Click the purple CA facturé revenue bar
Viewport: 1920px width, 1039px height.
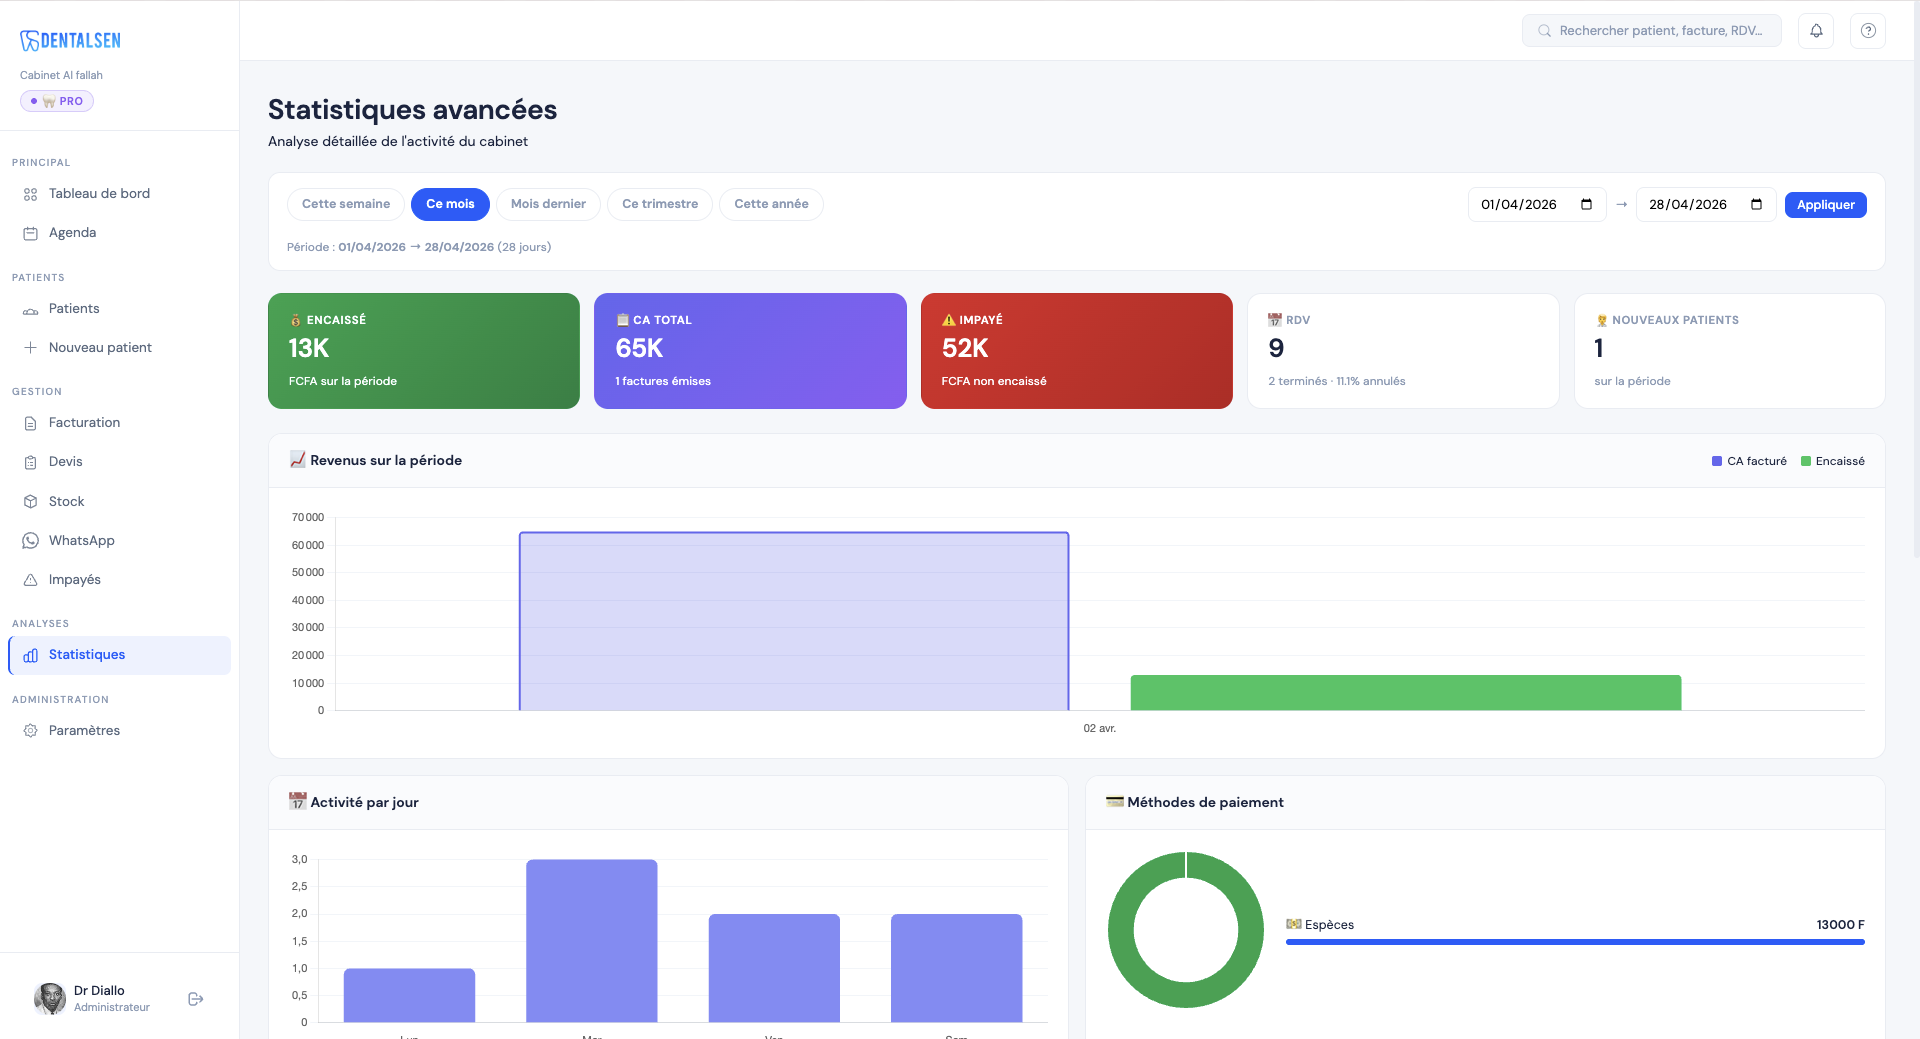[x=794, y=621]
